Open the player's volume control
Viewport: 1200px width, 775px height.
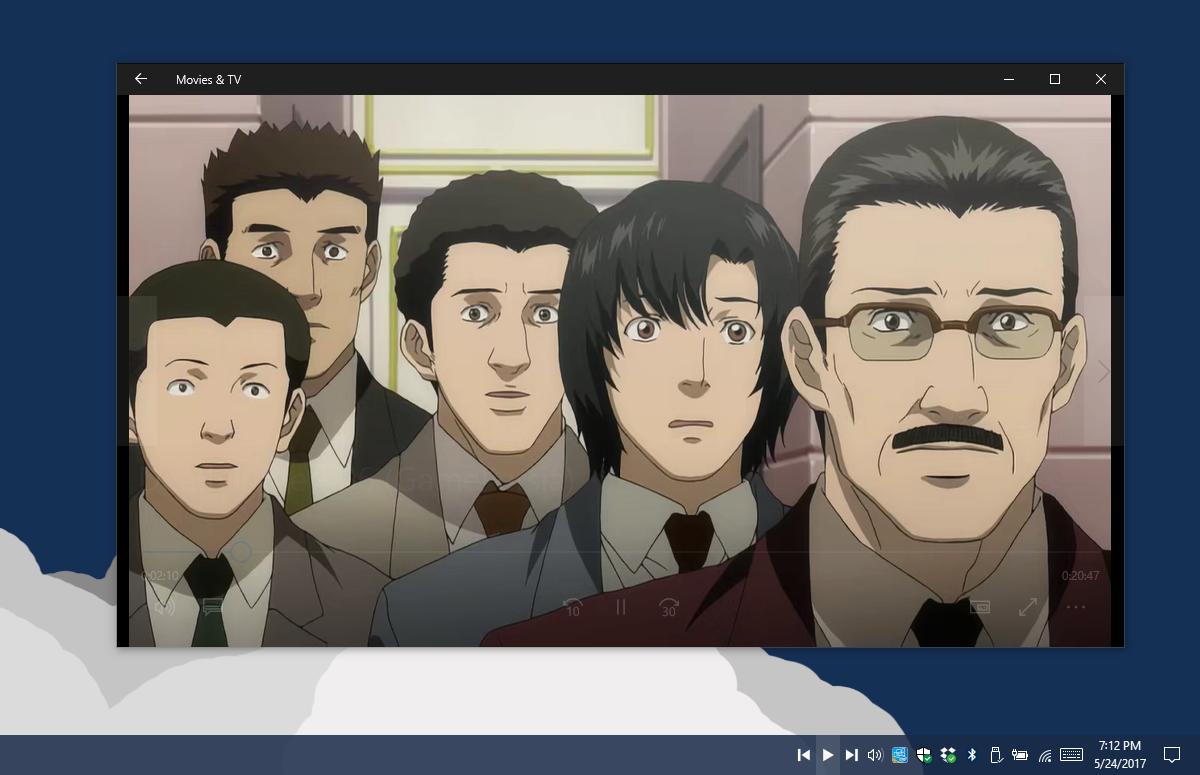click(164, 607)
